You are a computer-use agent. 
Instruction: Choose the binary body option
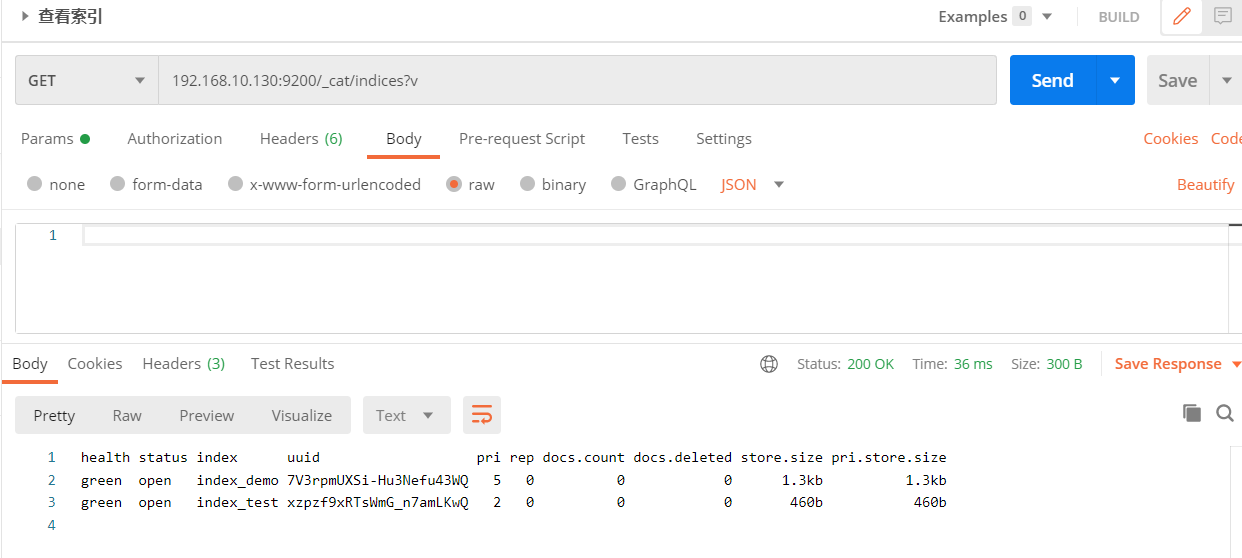point(527,184)
